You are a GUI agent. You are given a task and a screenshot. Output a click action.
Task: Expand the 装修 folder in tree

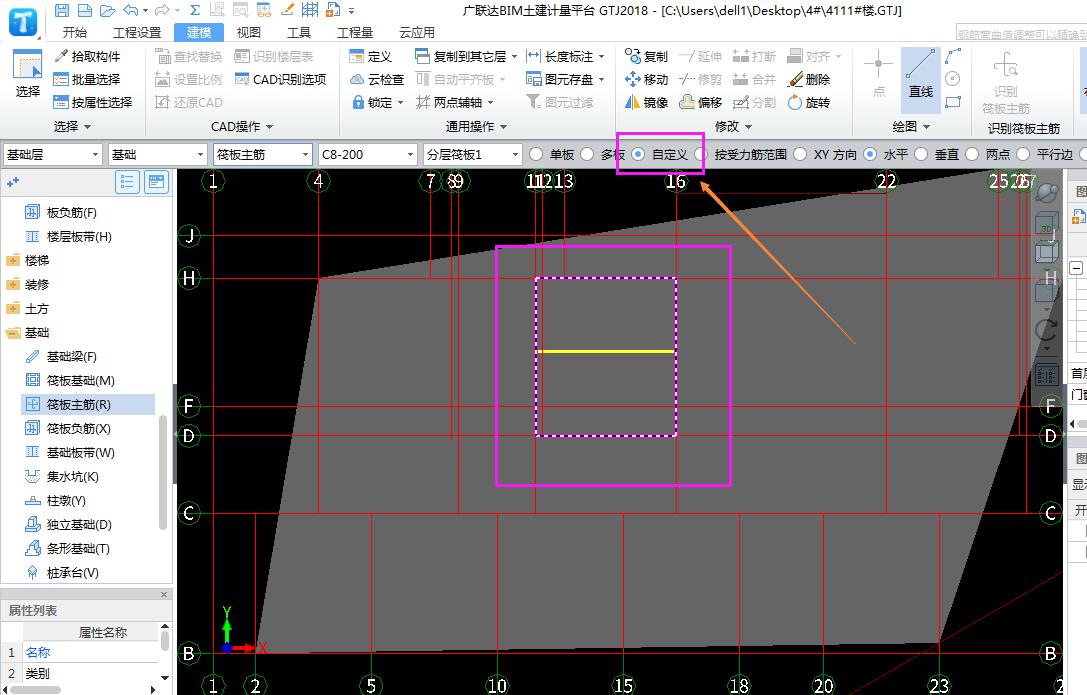pos(13,285)
